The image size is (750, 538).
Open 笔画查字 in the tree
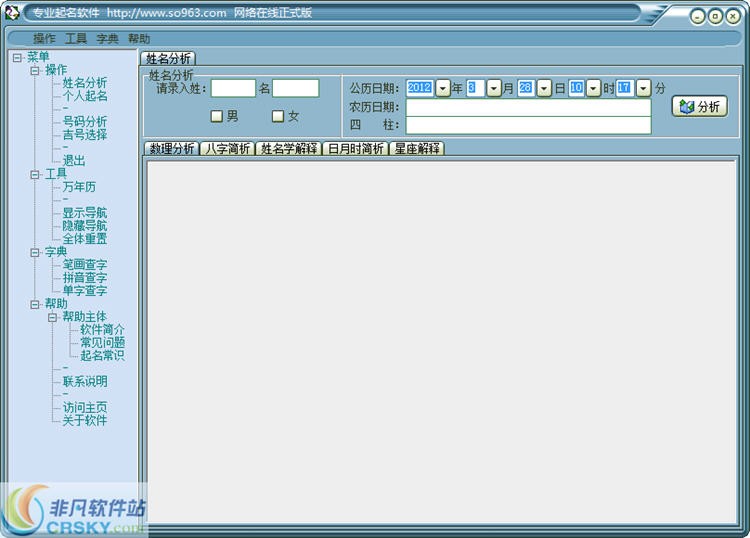pos(85,264)
